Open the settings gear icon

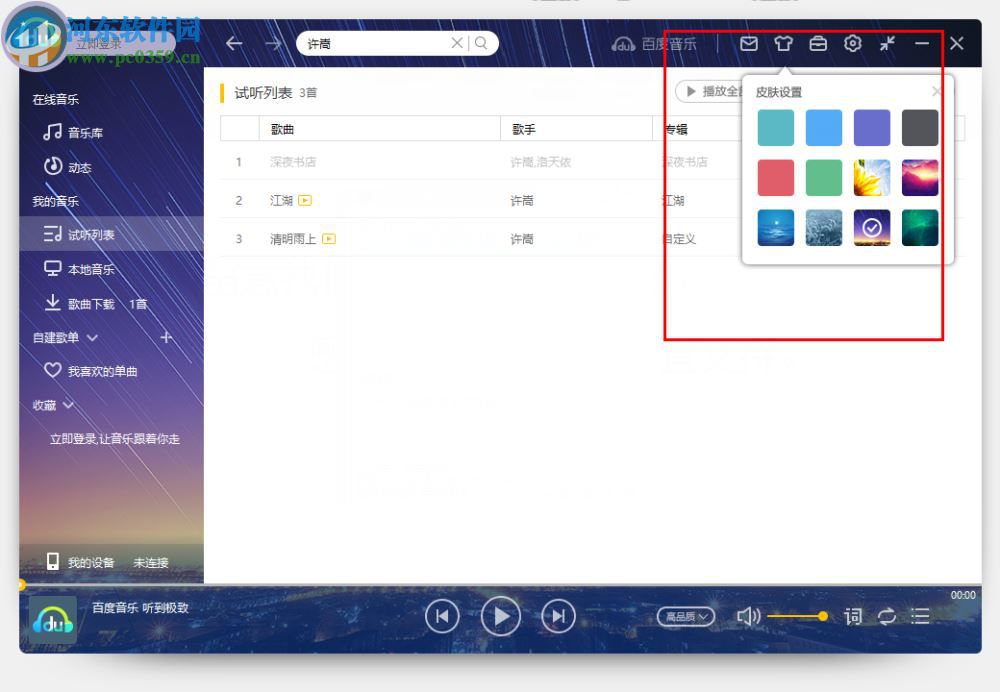pos(852,43)
